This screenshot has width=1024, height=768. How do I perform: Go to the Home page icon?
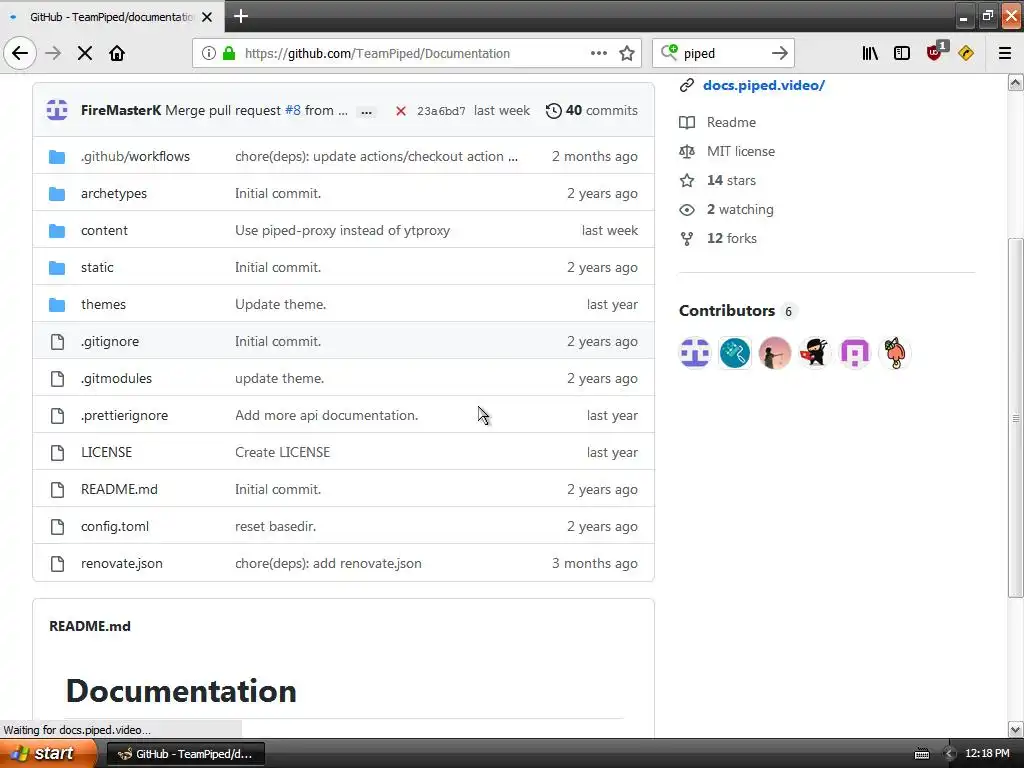click(117, 53)
